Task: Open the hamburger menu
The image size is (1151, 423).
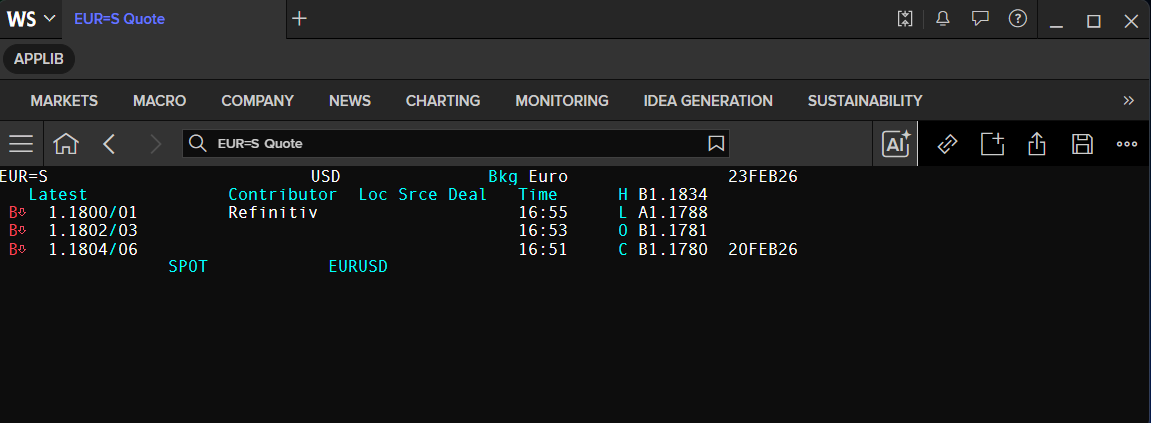Action: pos(21,144)
